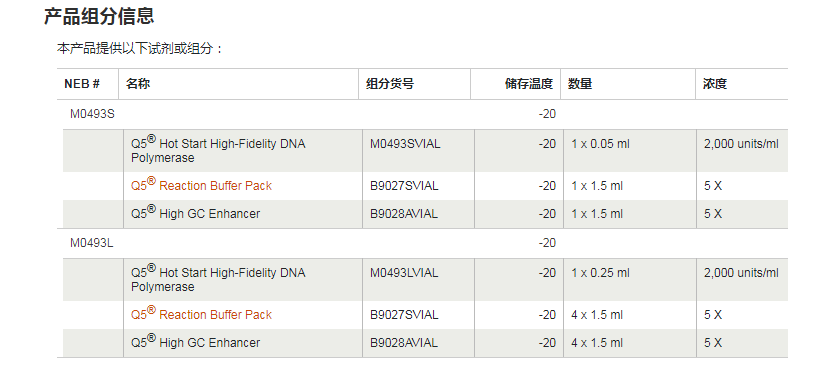The image size is (814, 368).
Task: Click the 组分货号 column header
Action: point(390,84)
